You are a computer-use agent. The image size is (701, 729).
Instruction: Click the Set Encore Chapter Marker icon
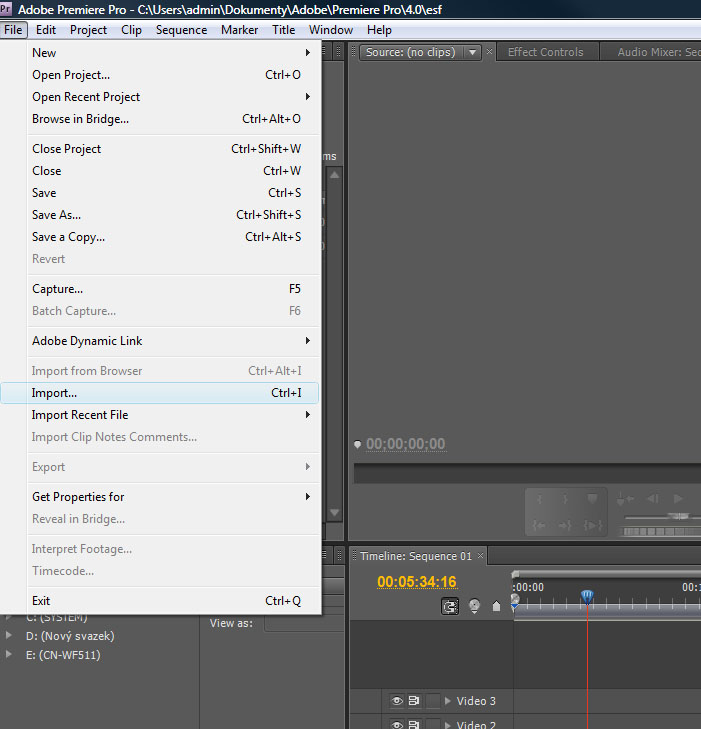pos(474,606)
